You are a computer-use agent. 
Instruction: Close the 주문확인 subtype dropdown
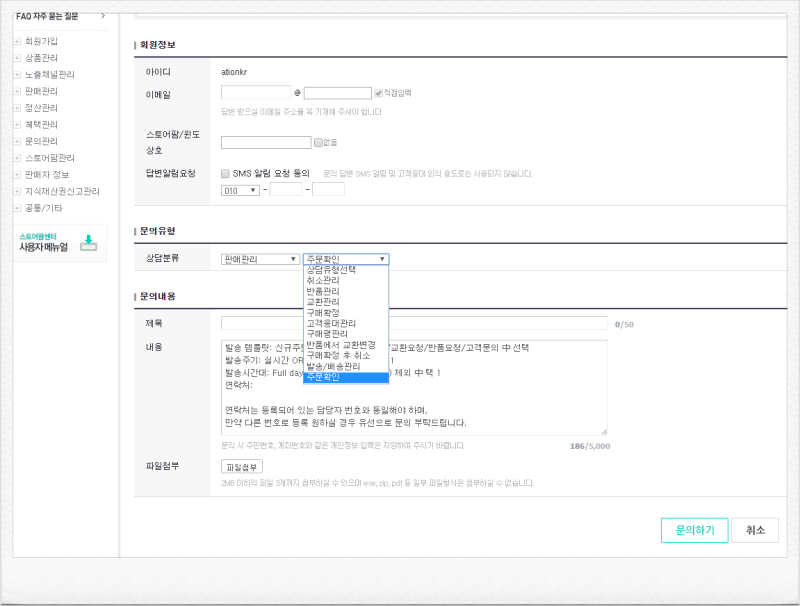[346, 259]
